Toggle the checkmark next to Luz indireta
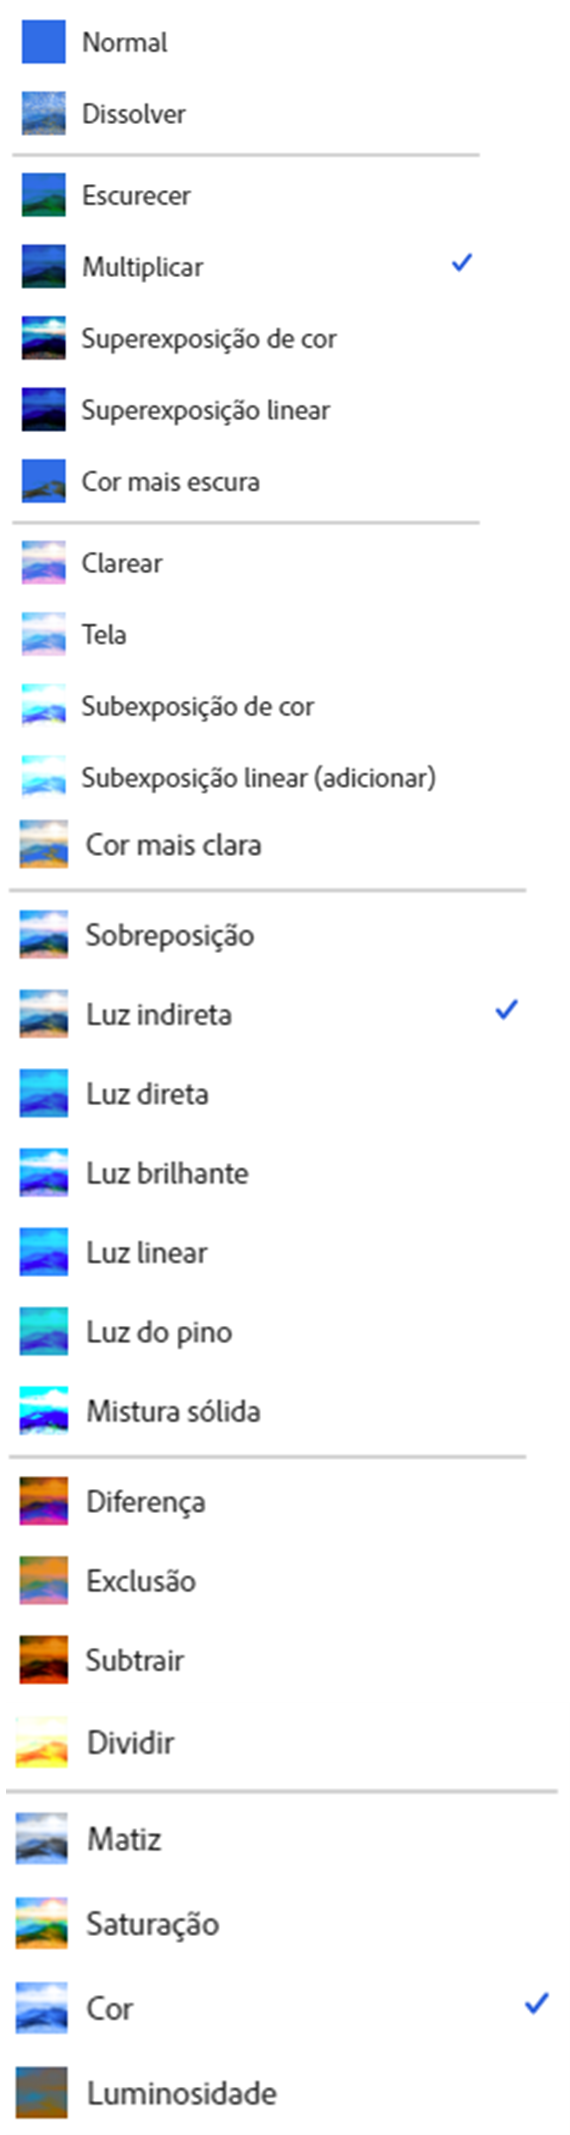The height and width of the screenshot is (2135, 570). [507, 1010]
